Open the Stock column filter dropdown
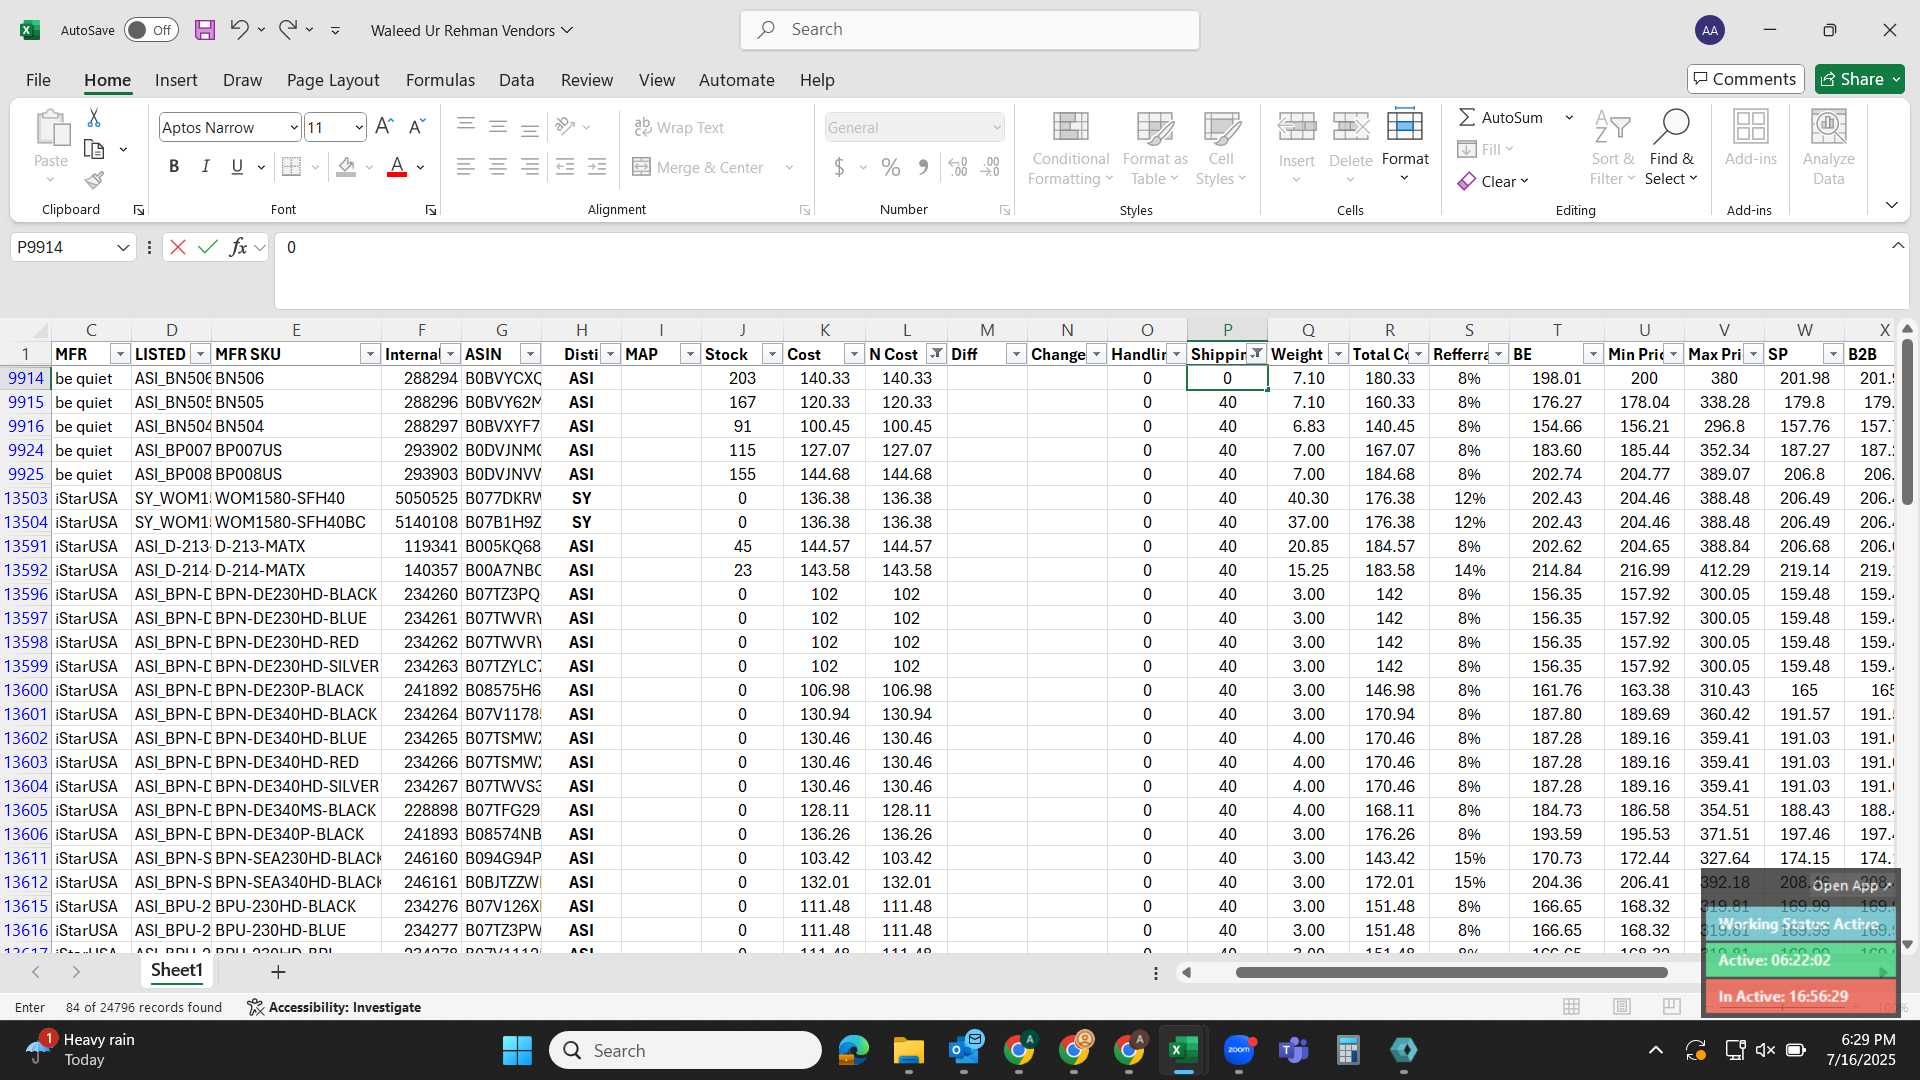This screenshot has height=1080, width=1920. pyautogui.click(x=772, y=354)
